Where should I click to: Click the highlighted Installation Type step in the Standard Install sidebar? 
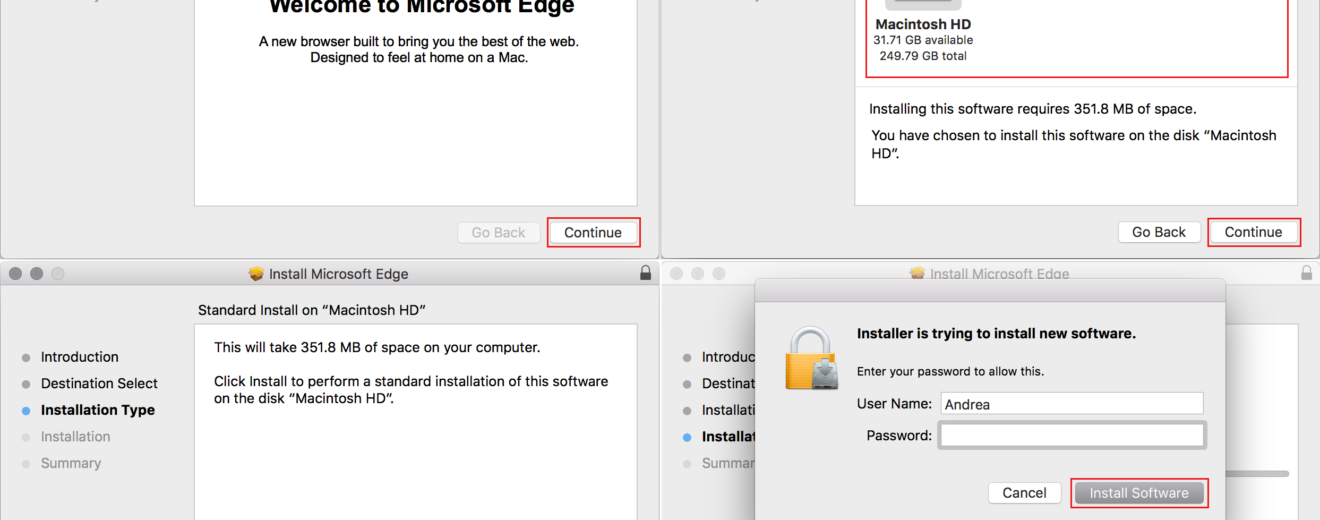(x=97, y=410)
